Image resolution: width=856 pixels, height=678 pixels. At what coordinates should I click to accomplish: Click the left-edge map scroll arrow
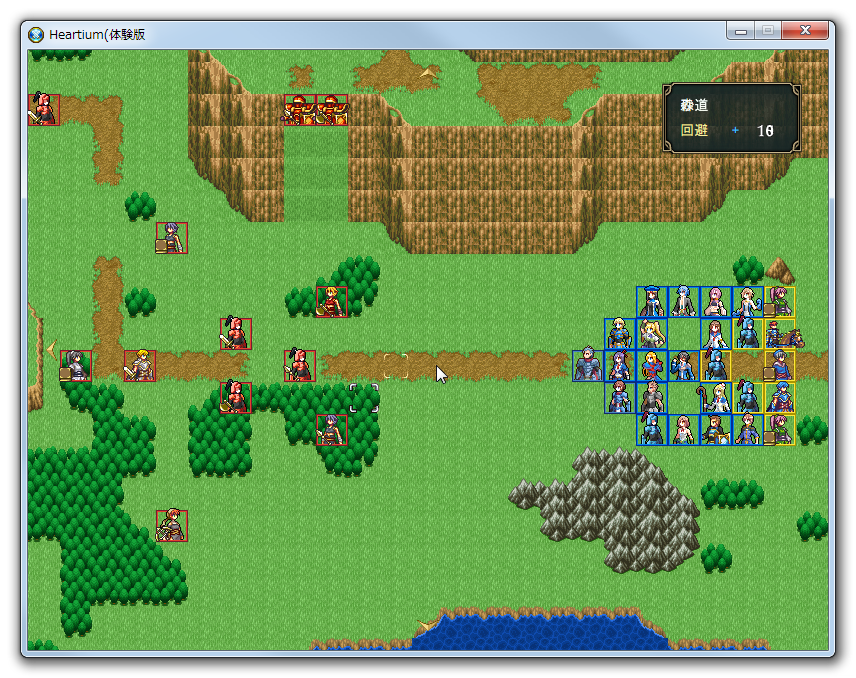51,348
